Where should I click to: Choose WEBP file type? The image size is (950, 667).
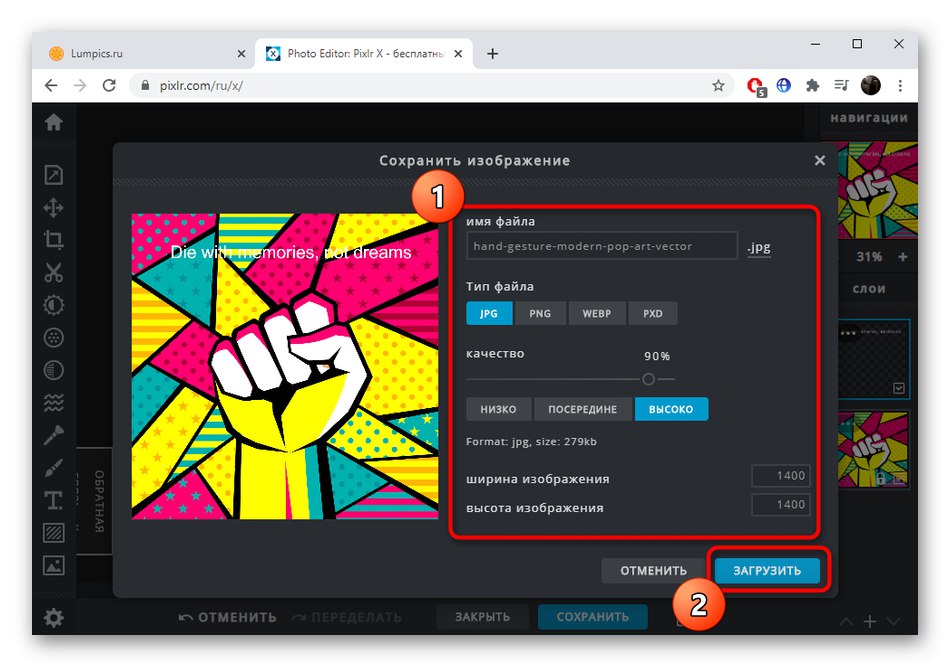[597, 313]
